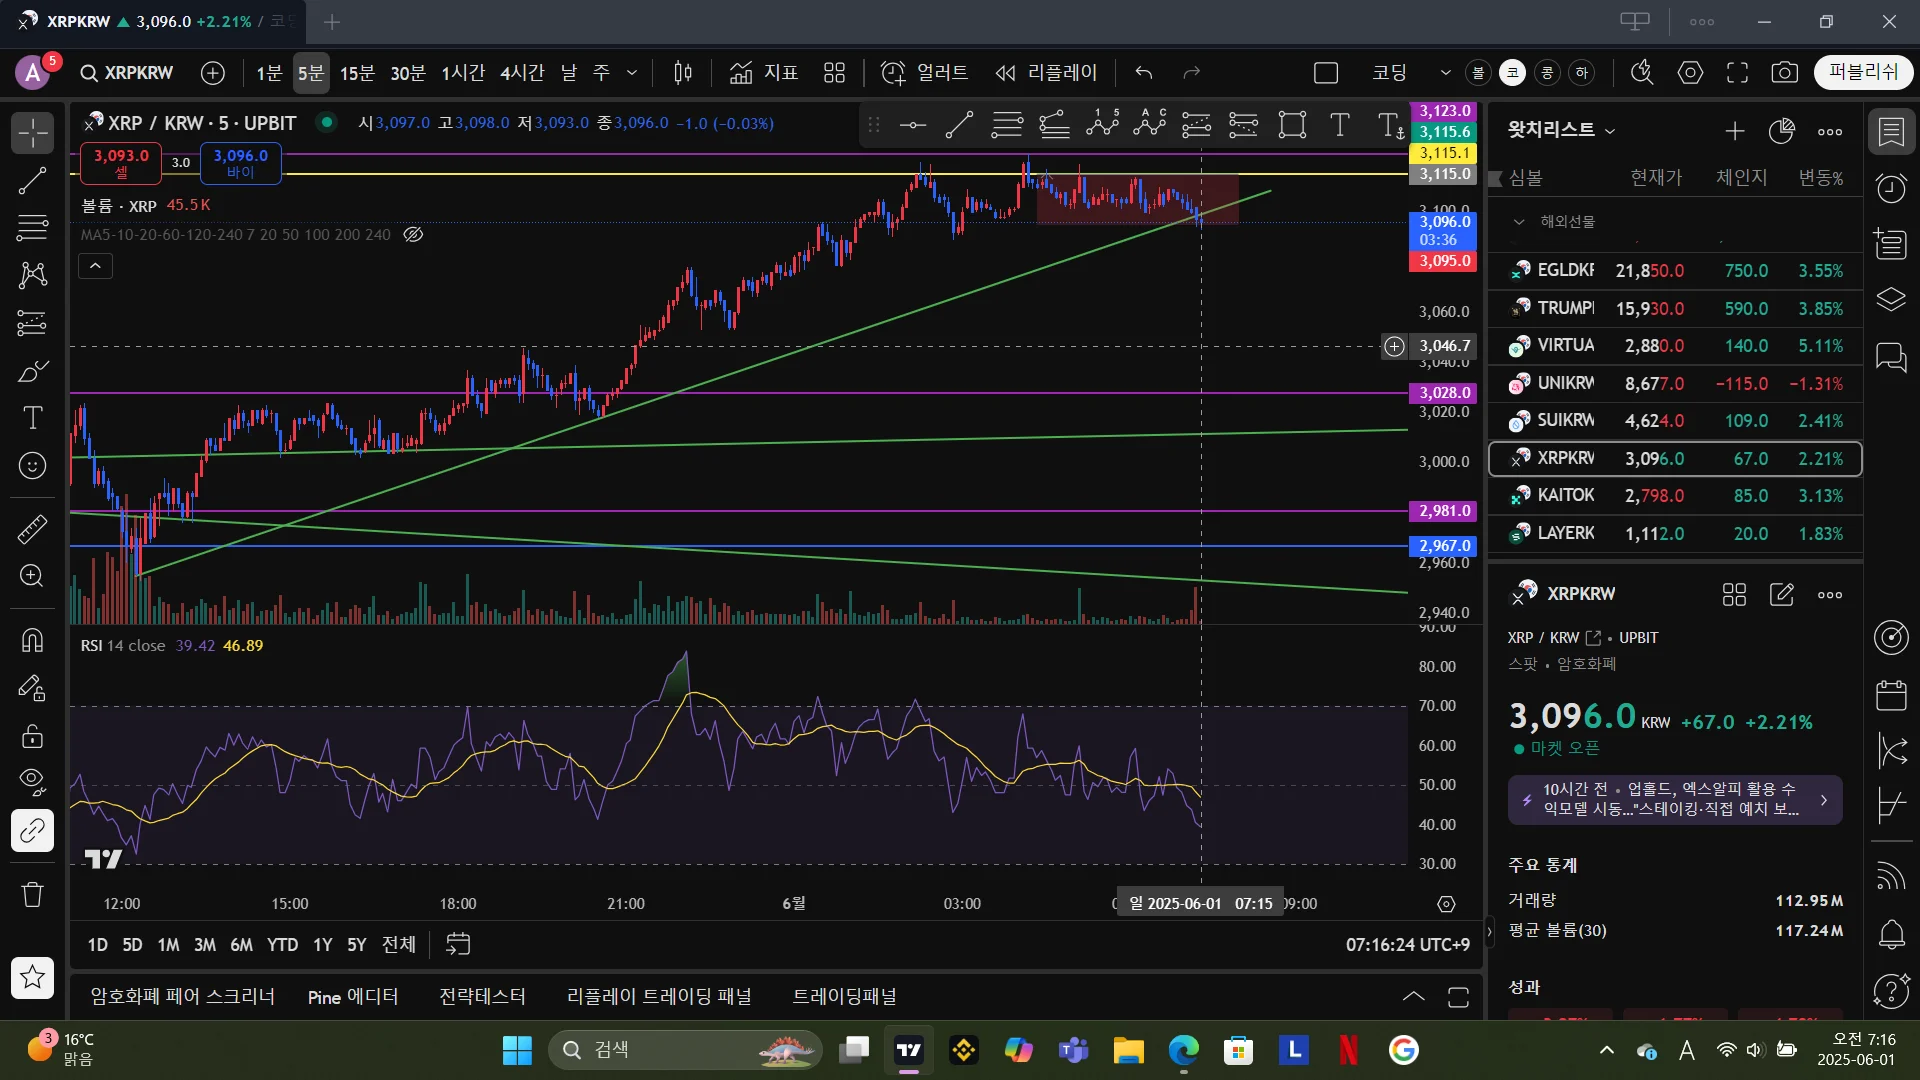Viewport: 1920px width, 1080px height.
Task: Switch to the strategy tester tab
Action: 482,997
